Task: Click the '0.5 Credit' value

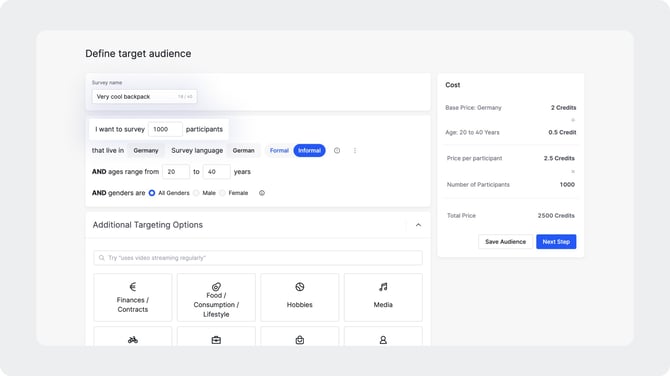Action: coord(562,132)
